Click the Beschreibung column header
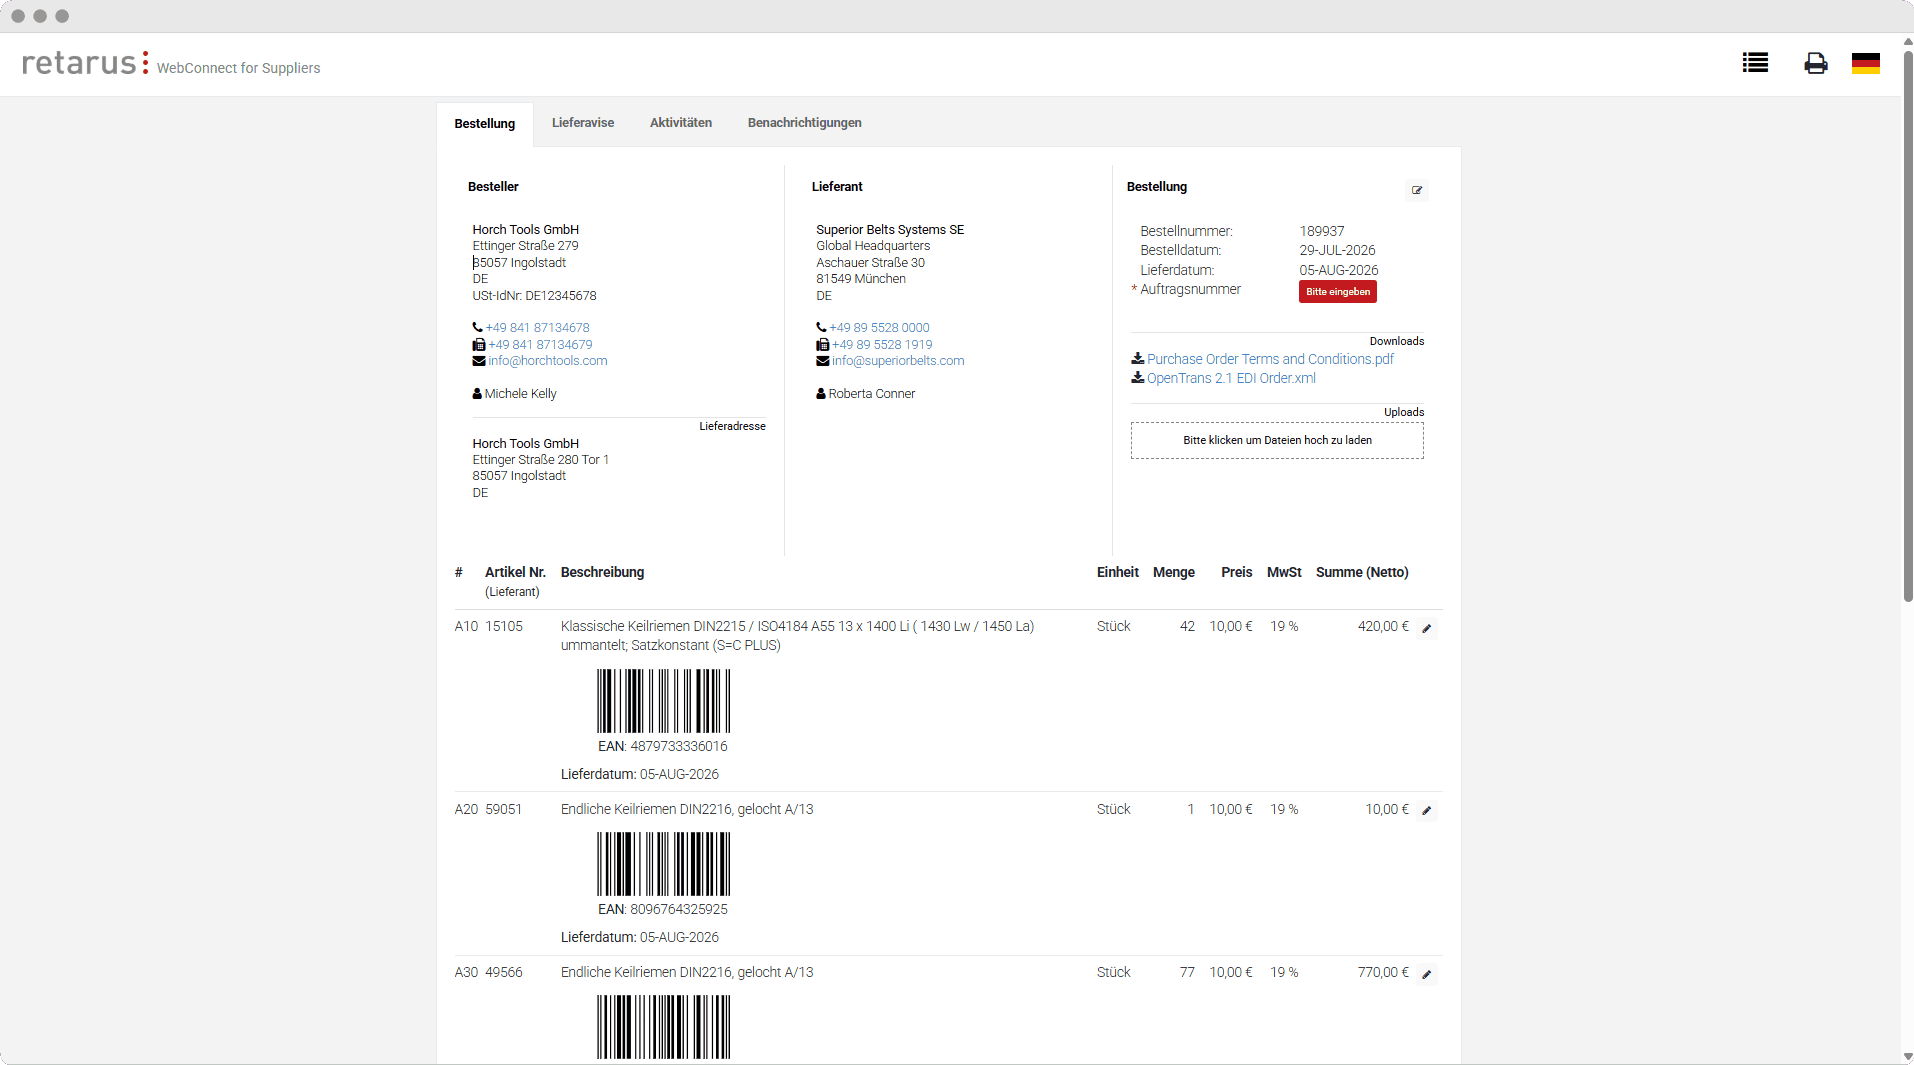Viewport: 1914px width, 1065px height. pyautogui.click(x=602, y=573)
